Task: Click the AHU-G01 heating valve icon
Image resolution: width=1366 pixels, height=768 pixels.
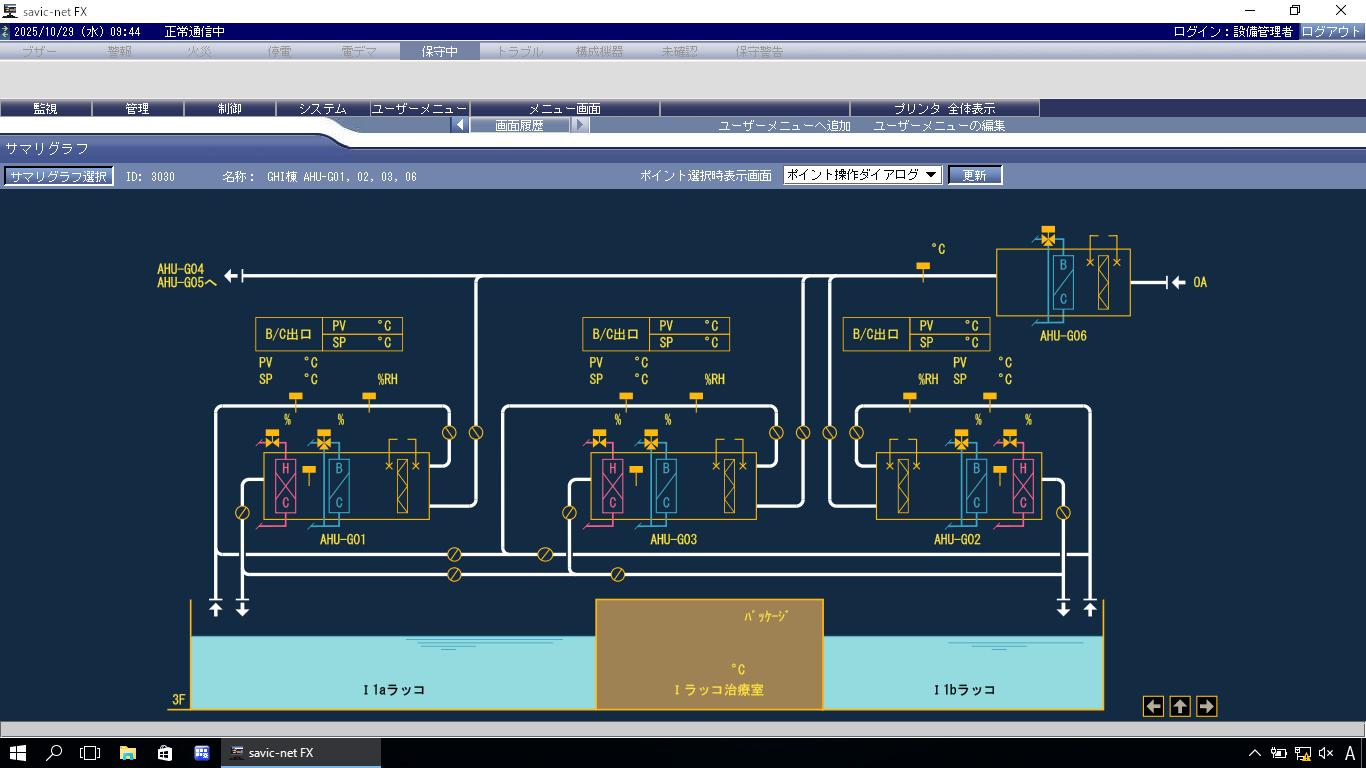Action: [272, 439]
